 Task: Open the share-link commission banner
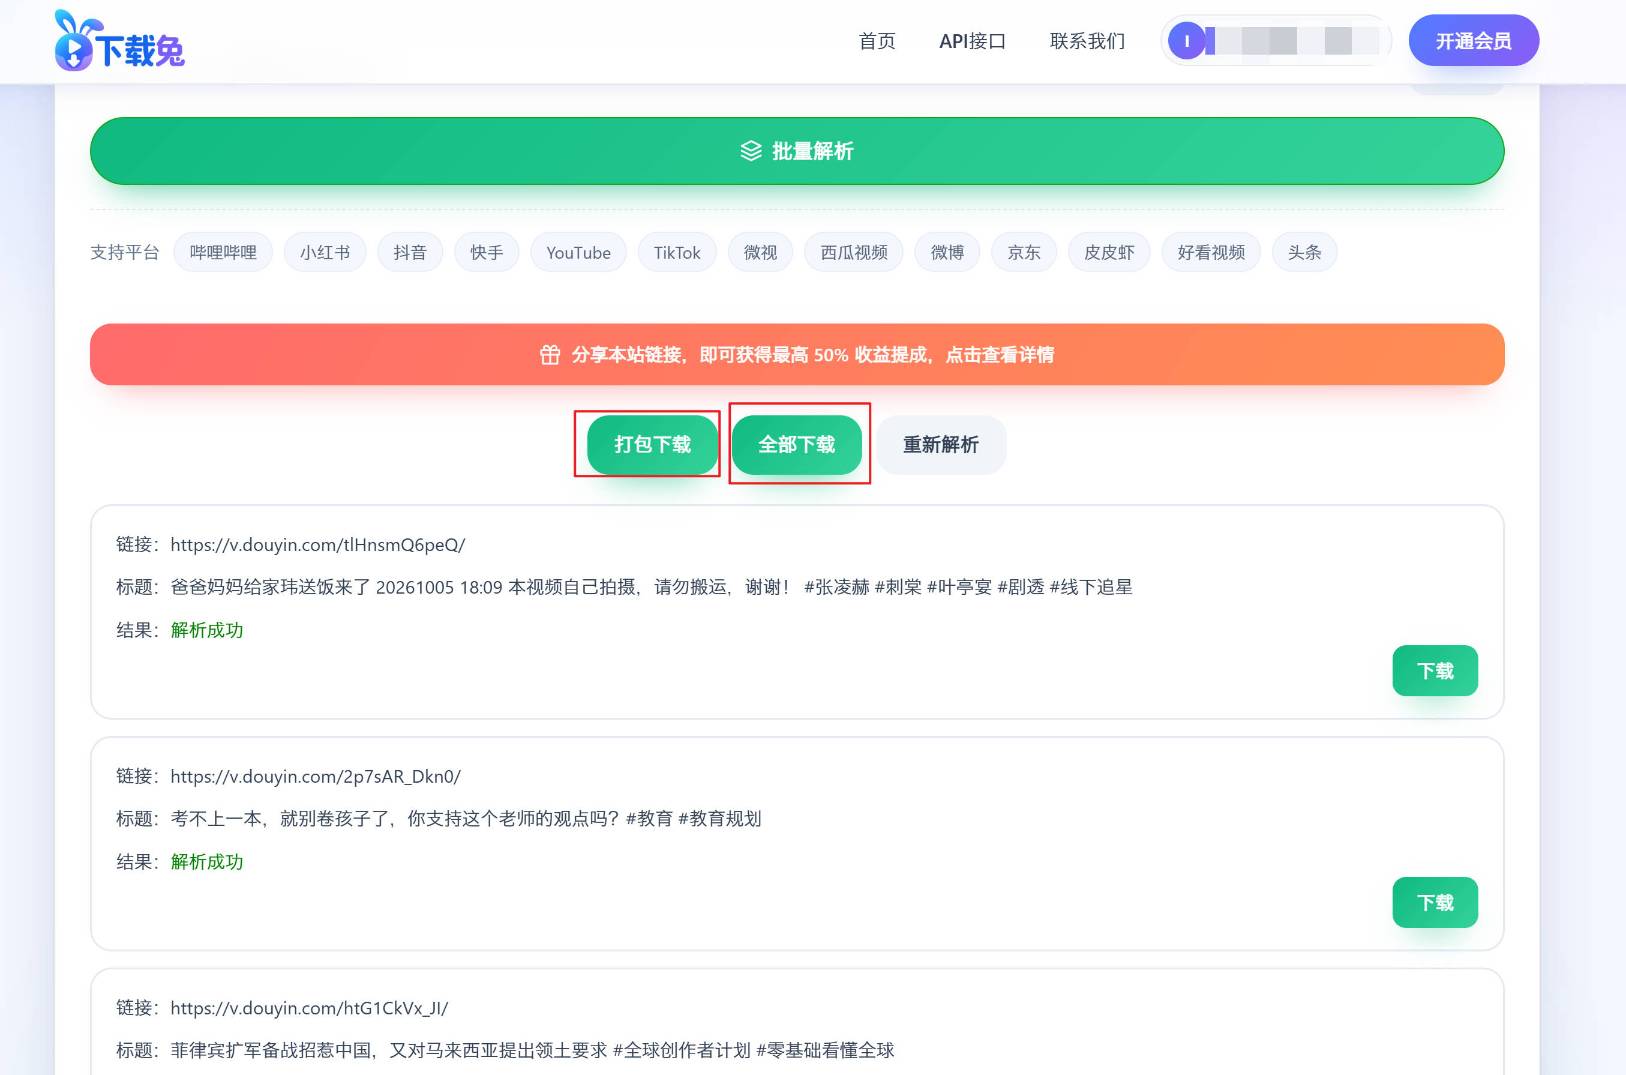[x=797, y=354]
